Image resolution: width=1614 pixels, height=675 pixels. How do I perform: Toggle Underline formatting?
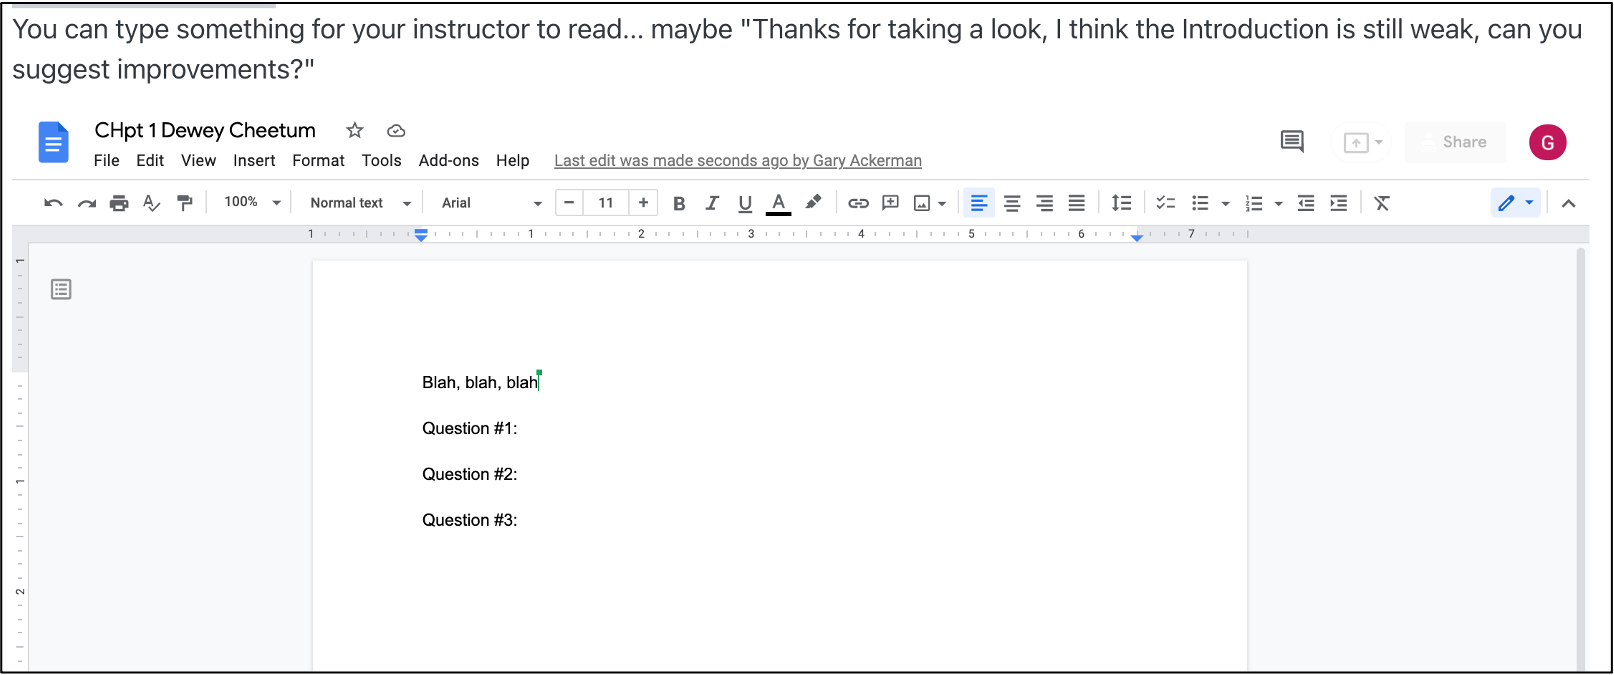[x=745, y=203]
